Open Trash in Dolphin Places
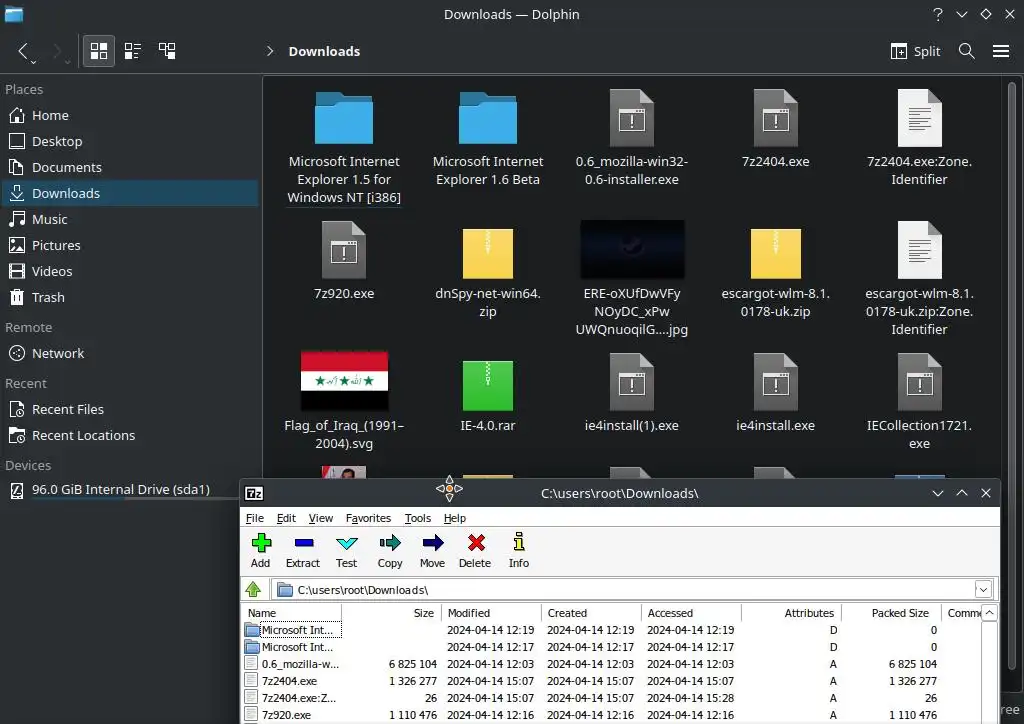Screen dimensions: 1024x724 click(x=130, y=298)
